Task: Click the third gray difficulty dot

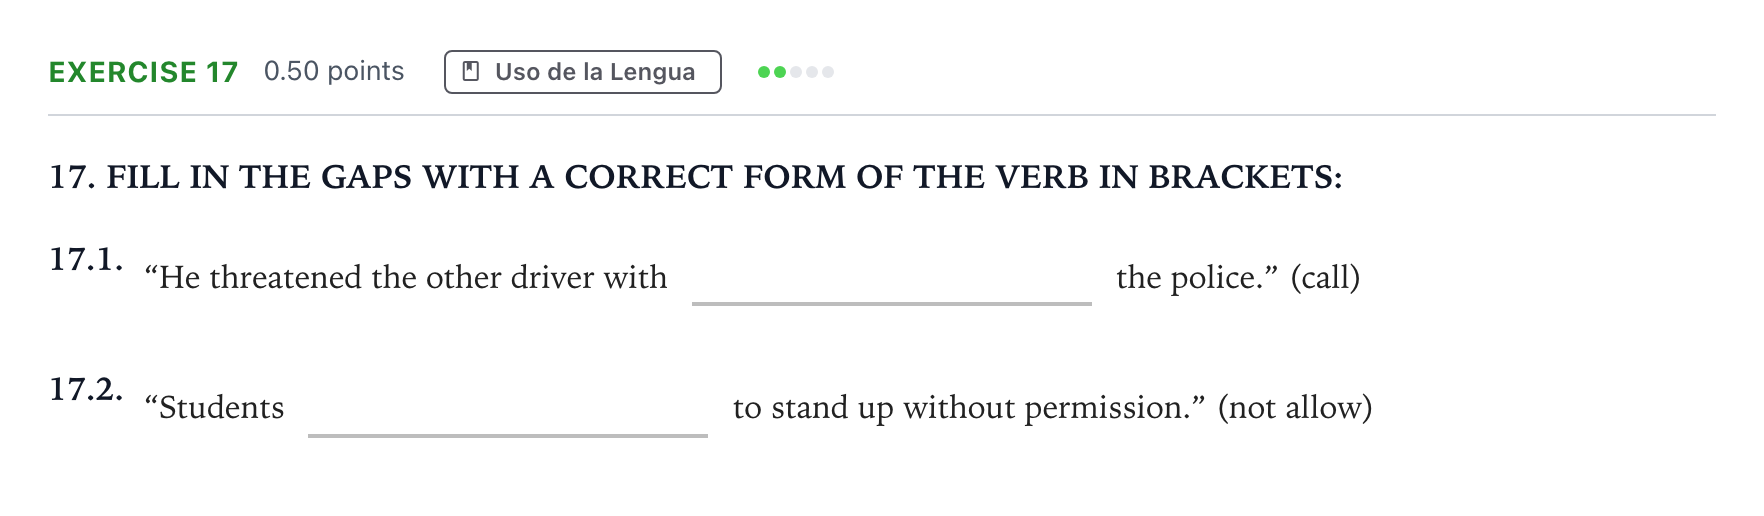Action: [796, 72]
